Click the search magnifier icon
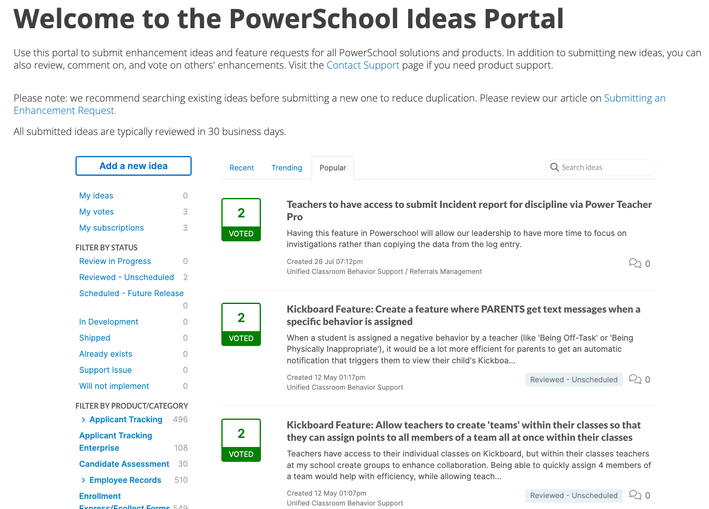This screenshot has width=709, height=509. click(554, 168)
